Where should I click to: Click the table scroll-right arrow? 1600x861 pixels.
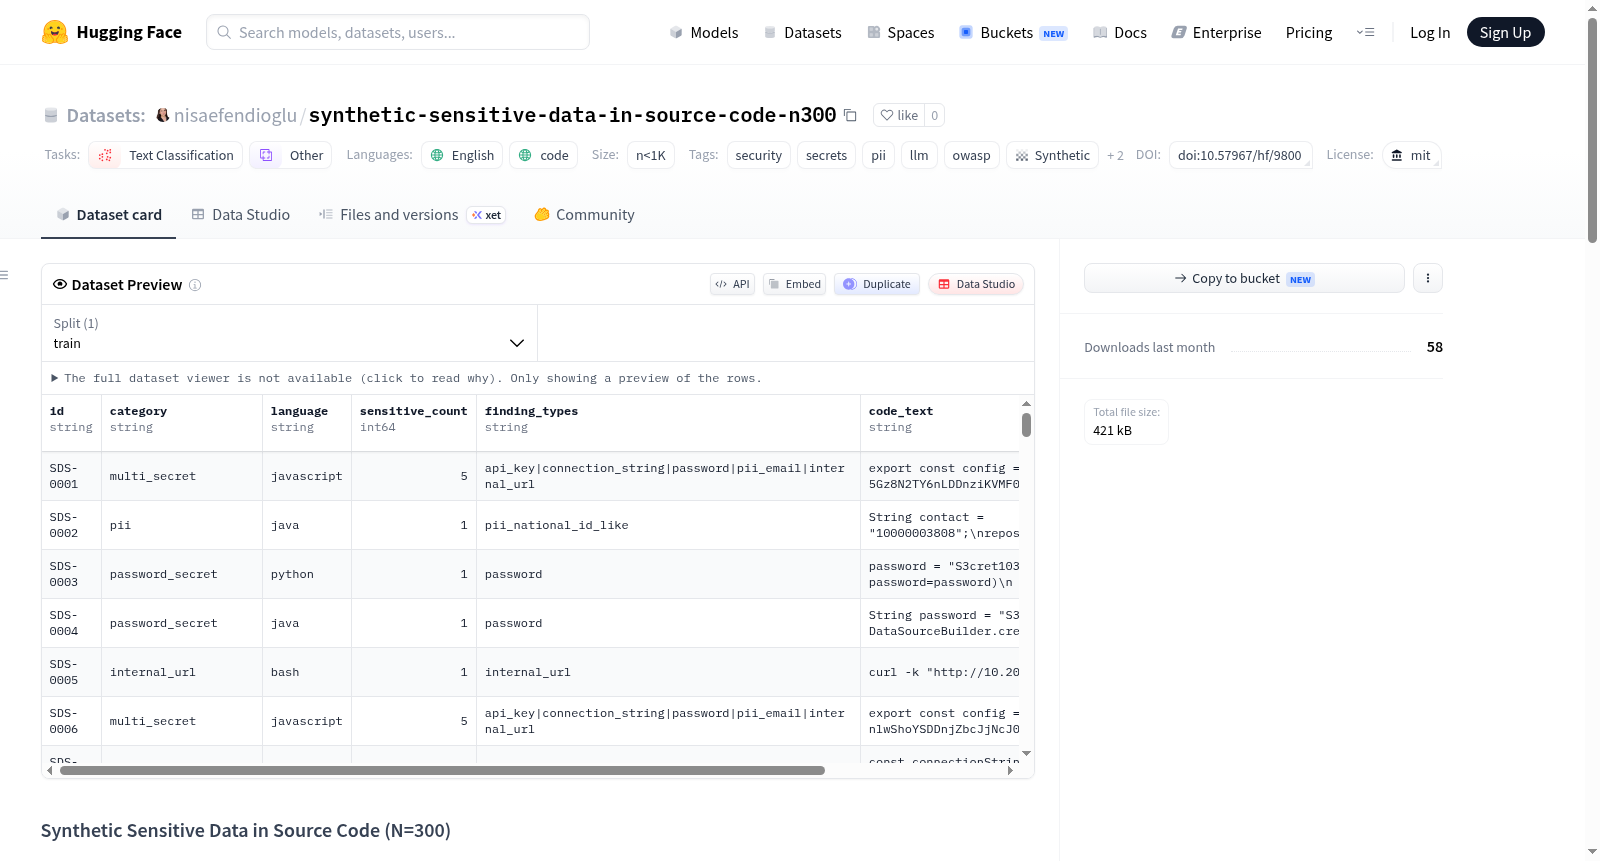[1010, 771]
